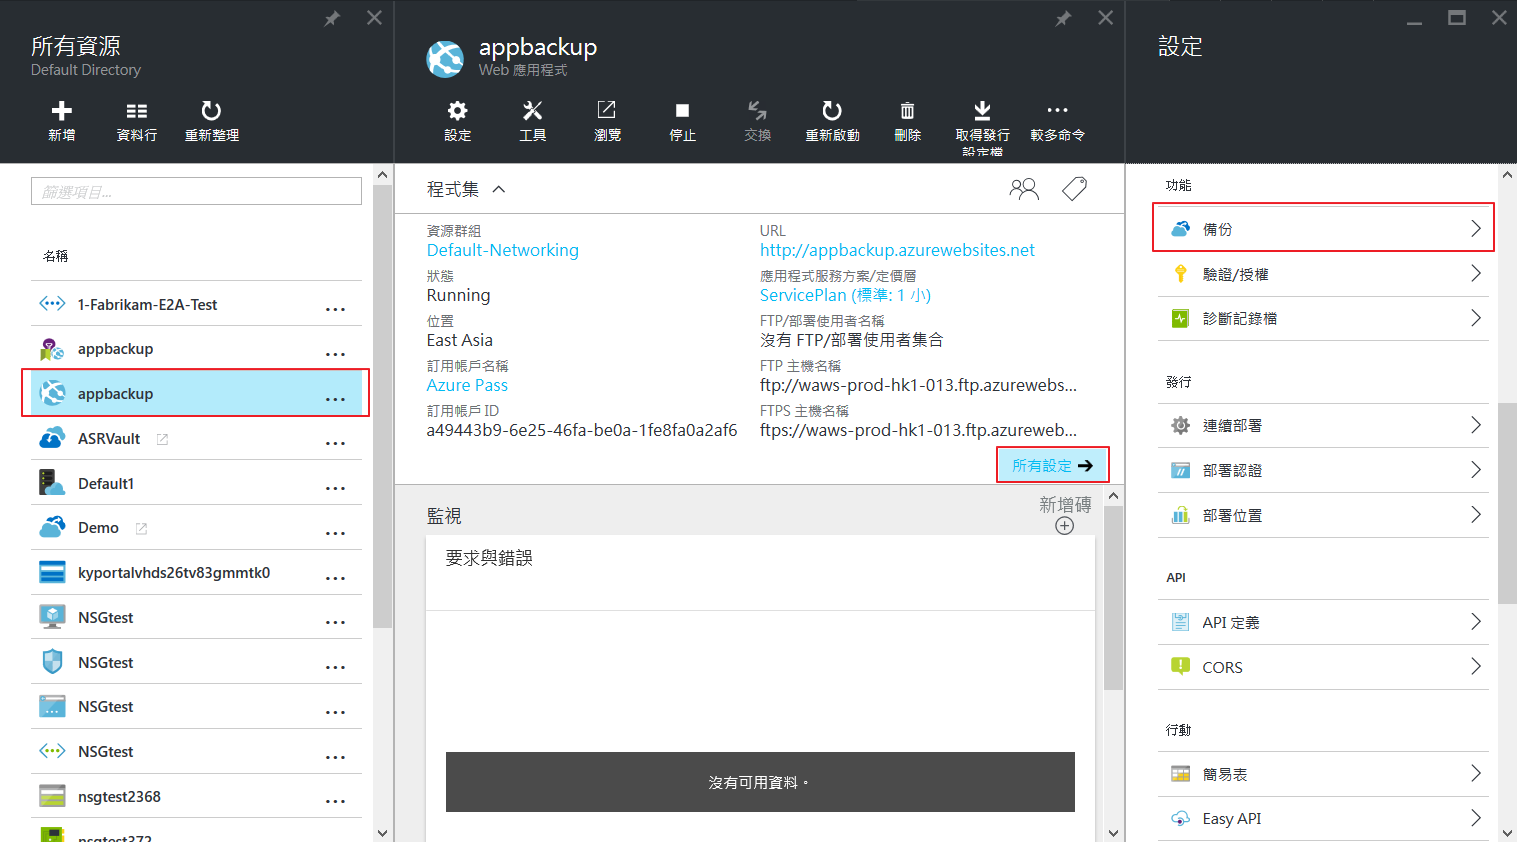Click 刪除 trash icon

point(907,111)
